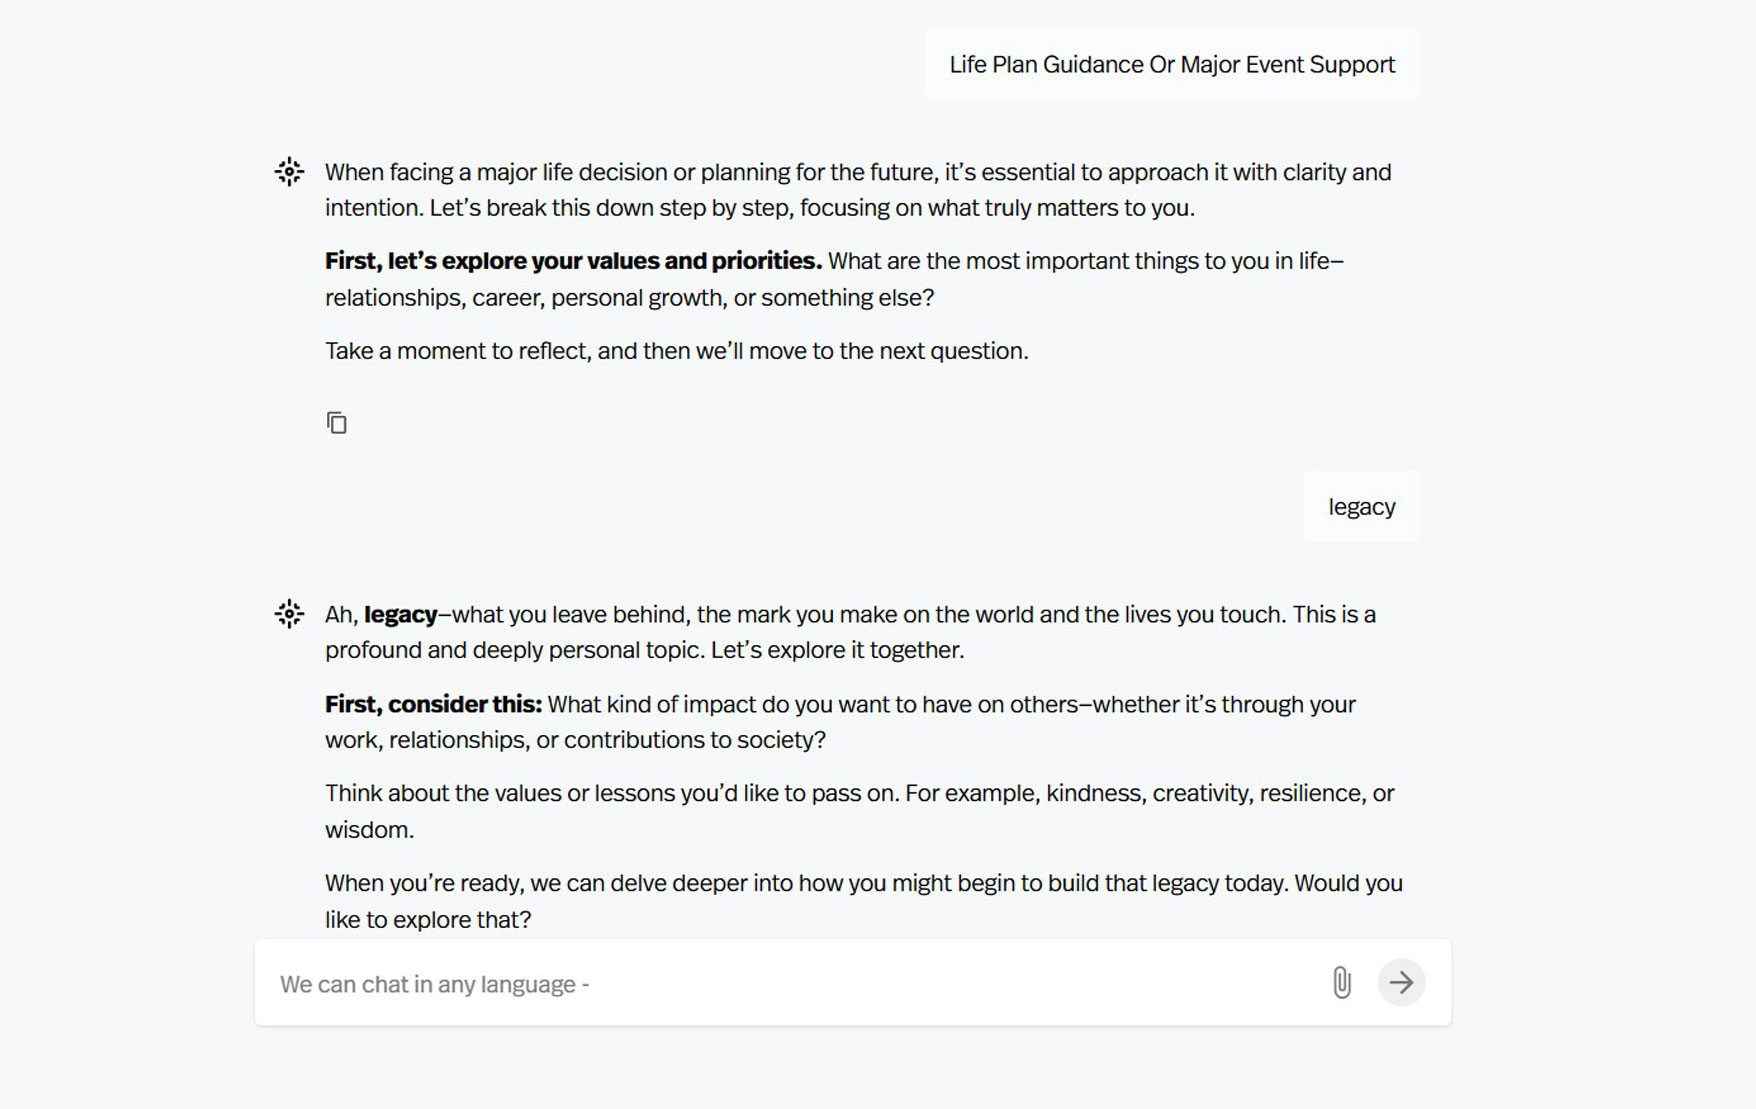The width and height of the screenshot is (1756, 1109).
Task: Click the assistant avatar beside the legacy reply
Action: (289, 614)
